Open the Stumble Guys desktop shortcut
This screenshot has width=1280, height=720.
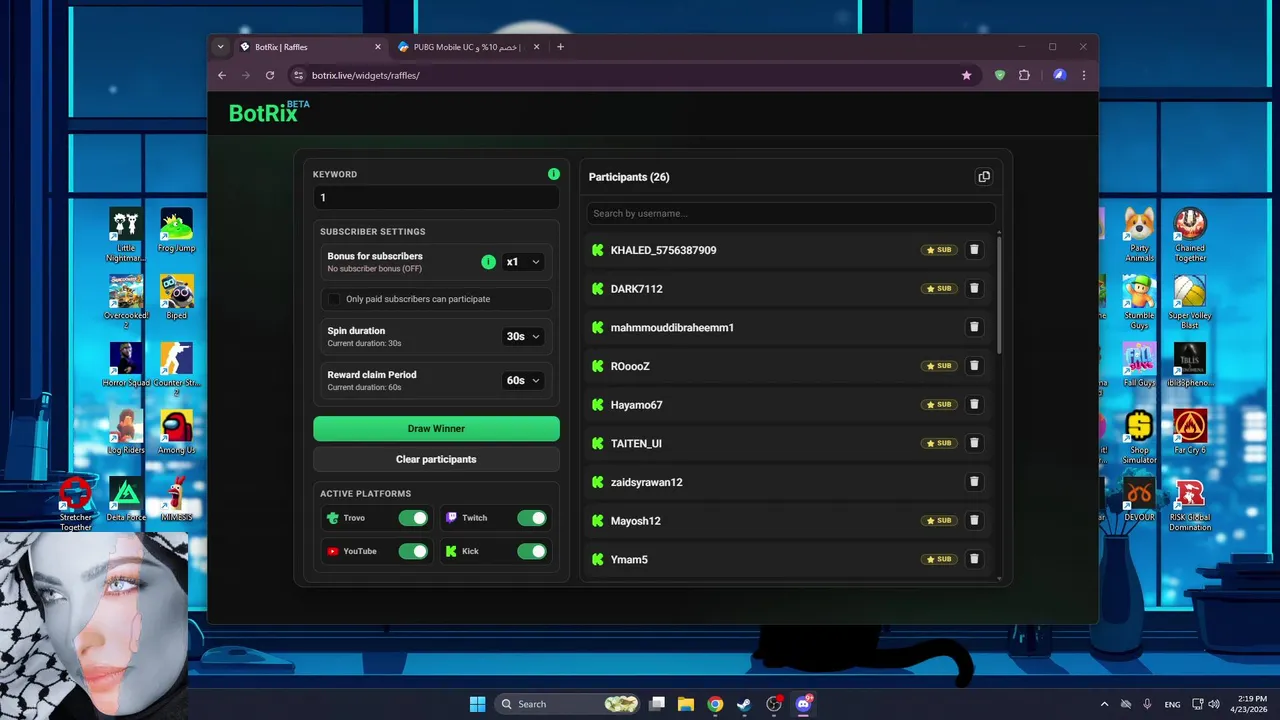1138,302
